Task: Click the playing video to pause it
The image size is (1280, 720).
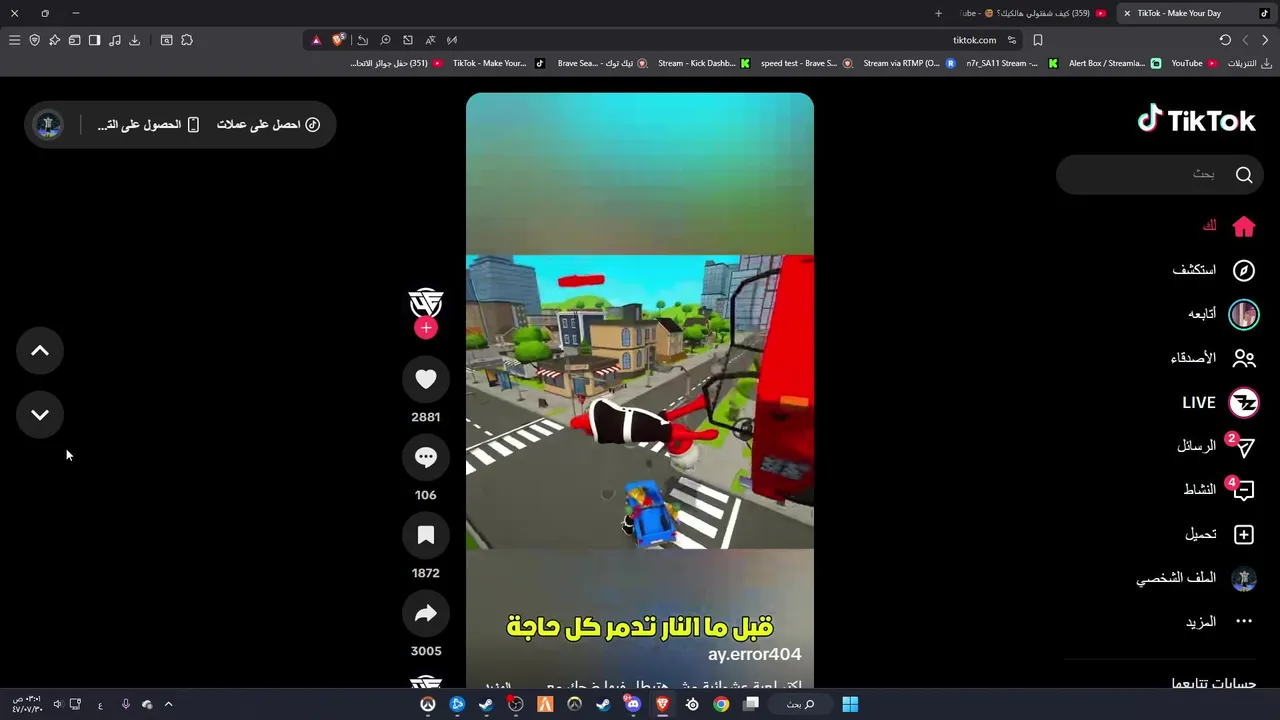Action: pos(640,390)
